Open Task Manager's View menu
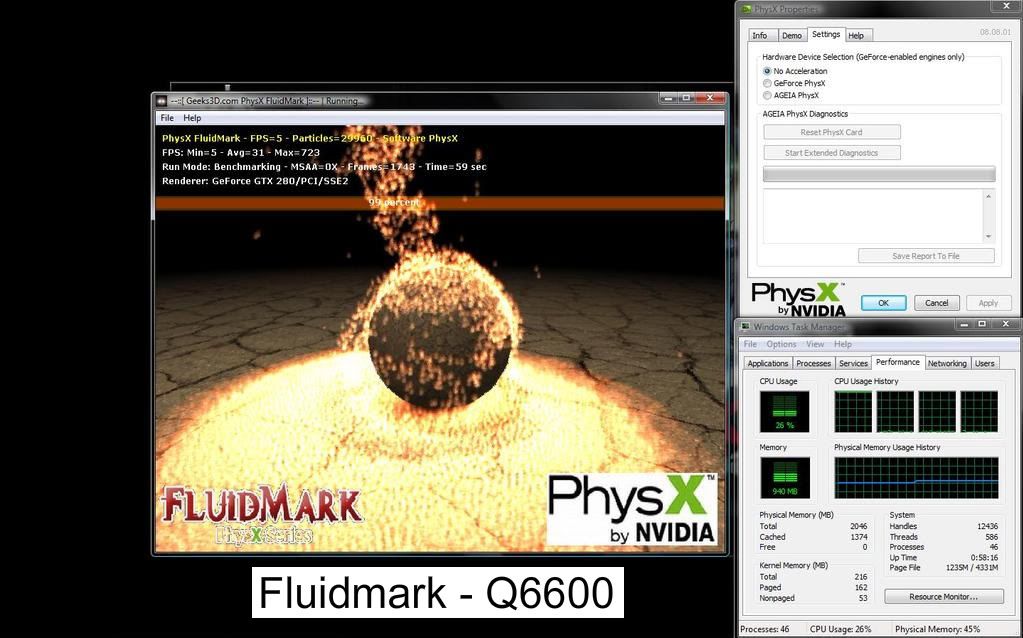 (x=815, y=344)
